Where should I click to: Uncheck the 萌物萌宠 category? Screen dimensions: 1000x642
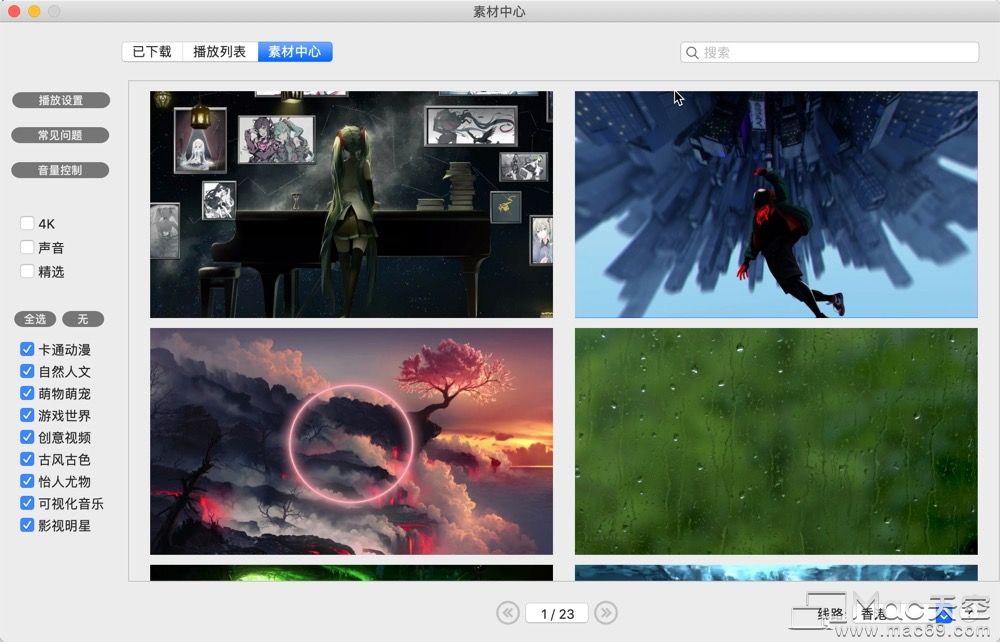[27, 393]
